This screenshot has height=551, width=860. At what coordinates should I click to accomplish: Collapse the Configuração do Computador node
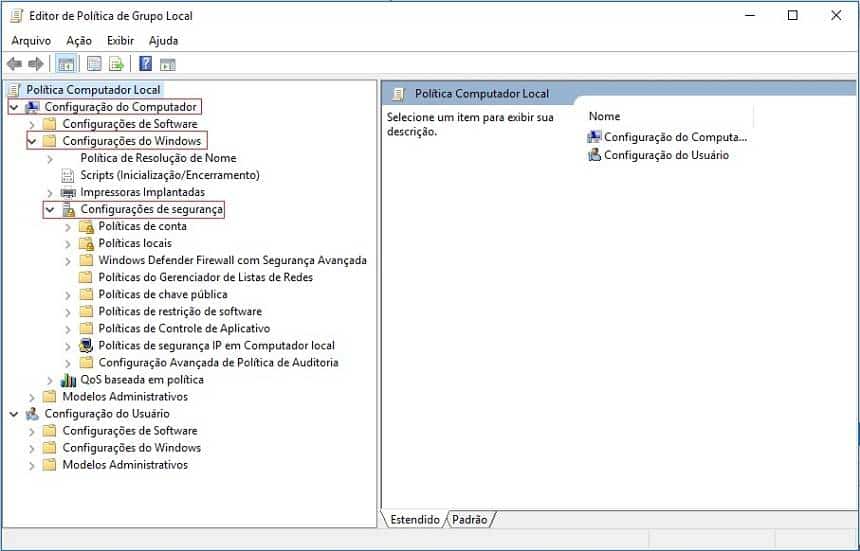[14, 107]
